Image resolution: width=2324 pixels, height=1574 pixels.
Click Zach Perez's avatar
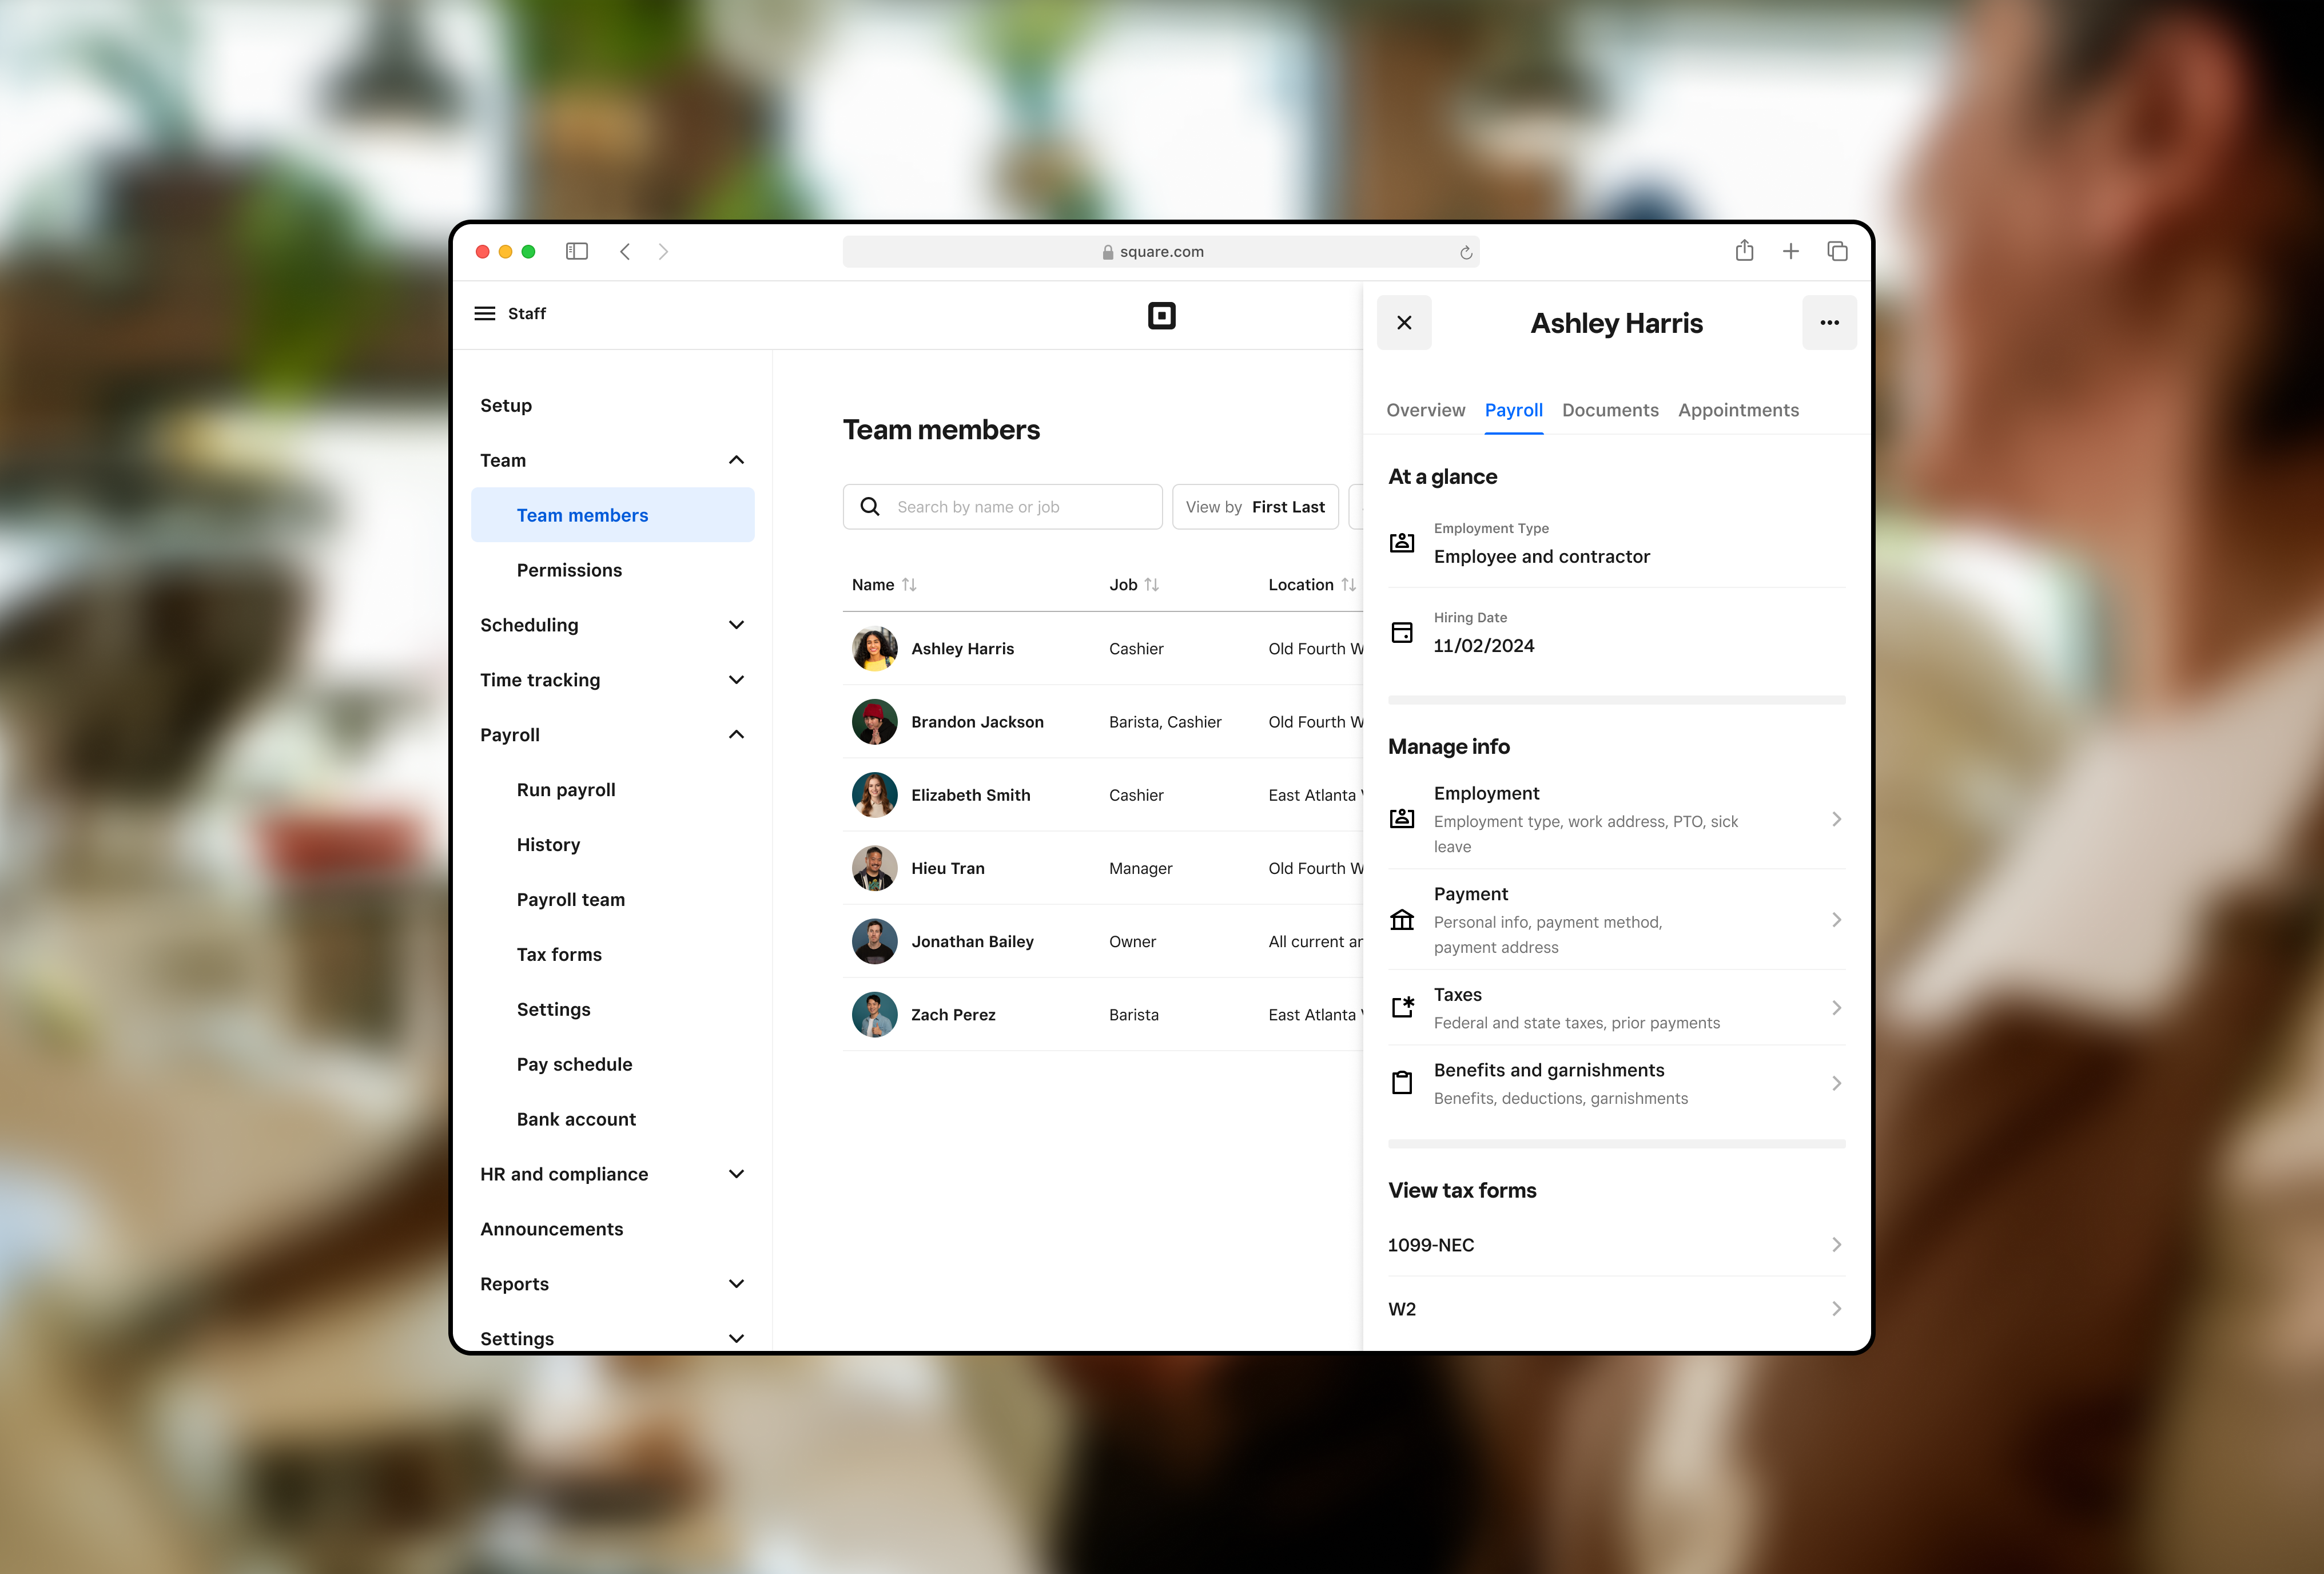click(874, 1014)
